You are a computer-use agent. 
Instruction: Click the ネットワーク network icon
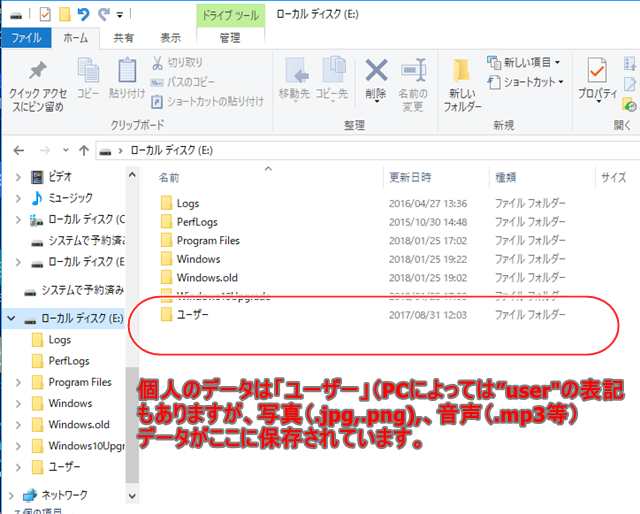click(30, 495)
